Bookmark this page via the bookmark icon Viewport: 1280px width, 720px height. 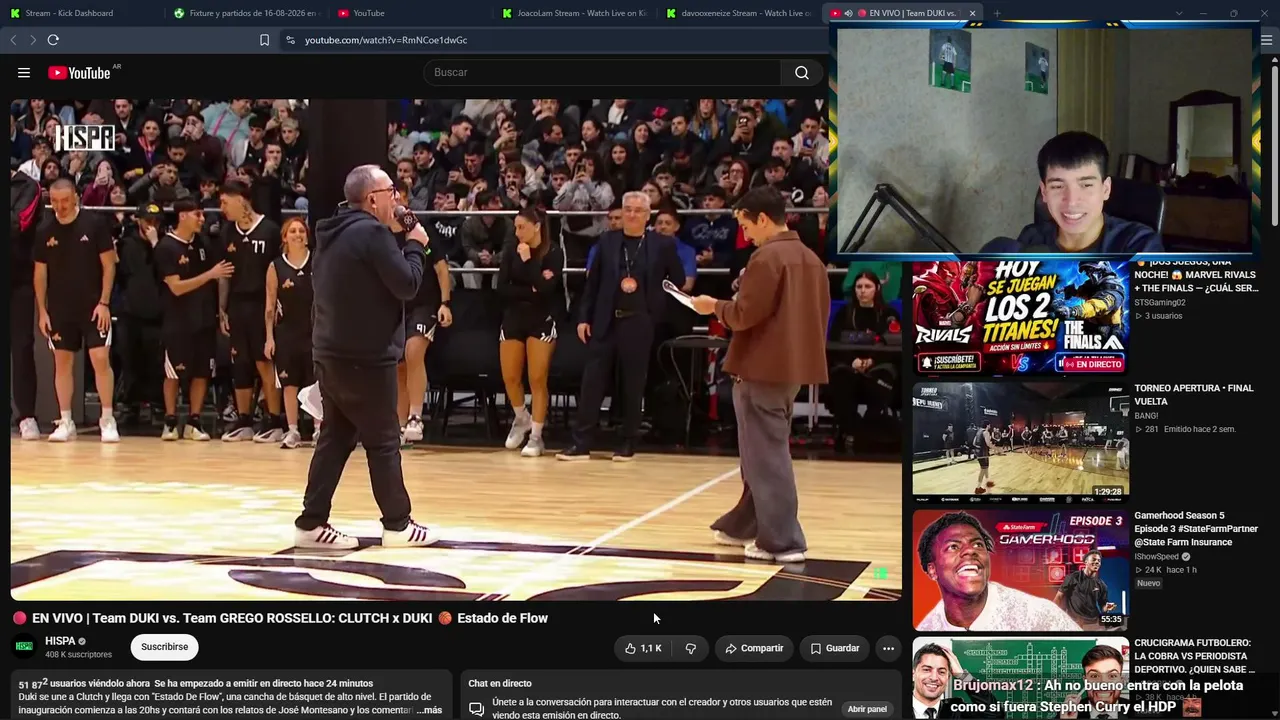(x=264, y=40)
